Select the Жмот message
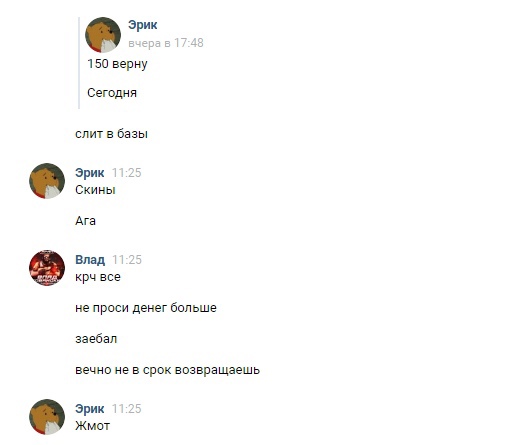 coord(92,426)
